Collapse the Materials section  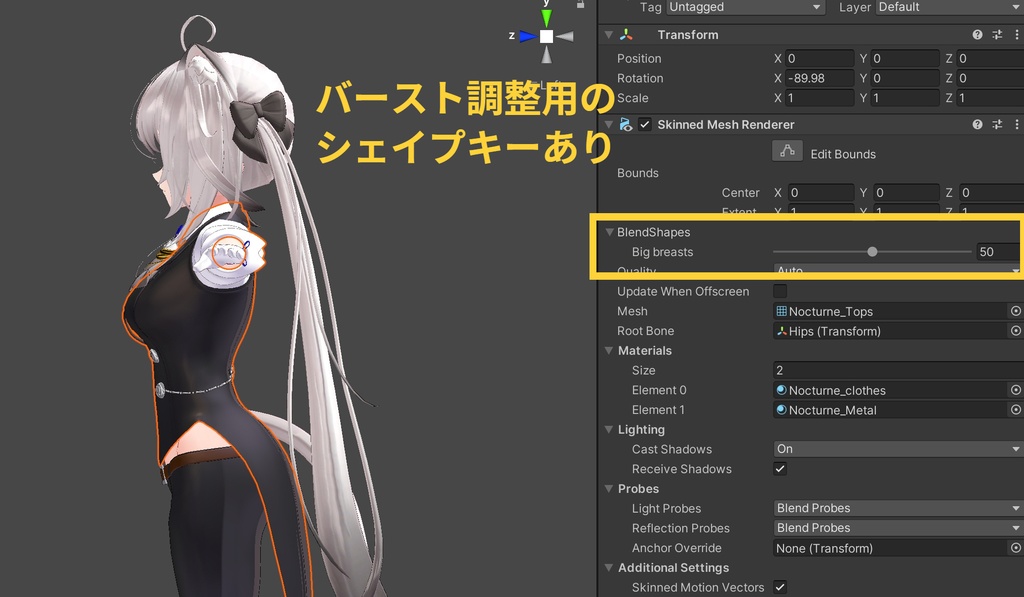[609, 350]
